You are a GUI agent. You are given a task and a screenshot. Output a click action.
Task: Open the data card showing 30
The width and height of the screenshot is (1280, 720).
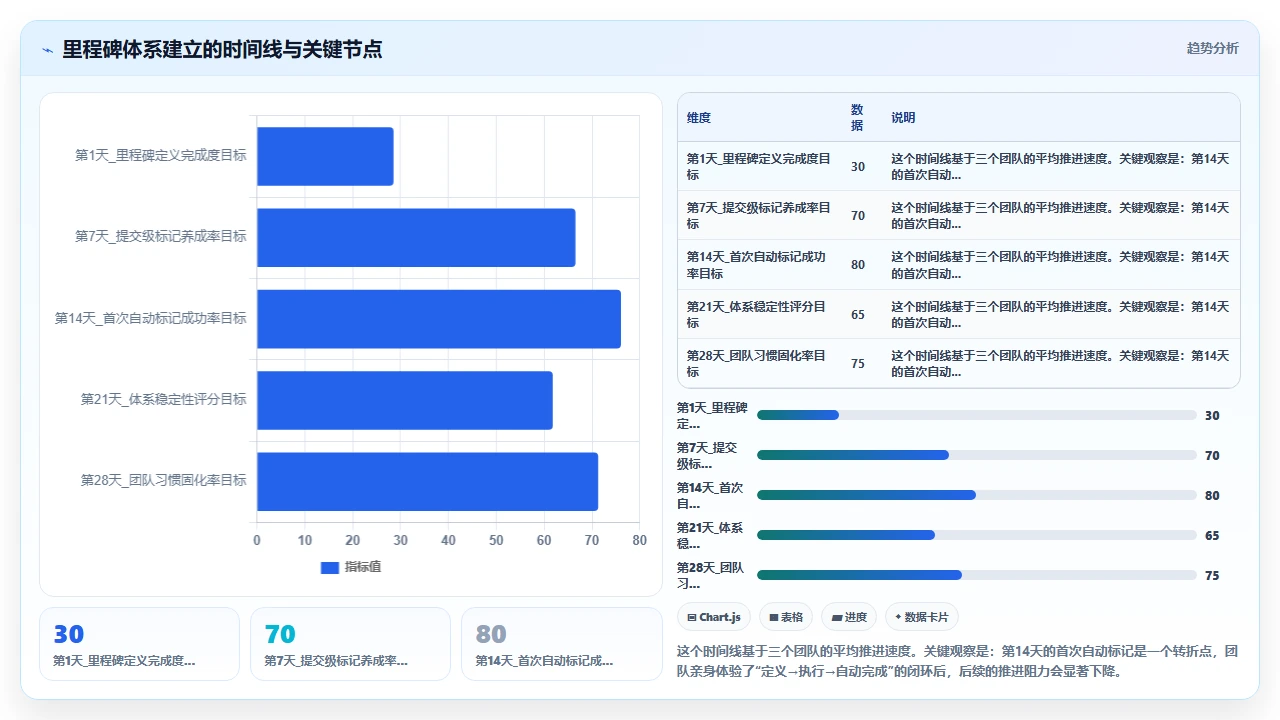(139, 644)
